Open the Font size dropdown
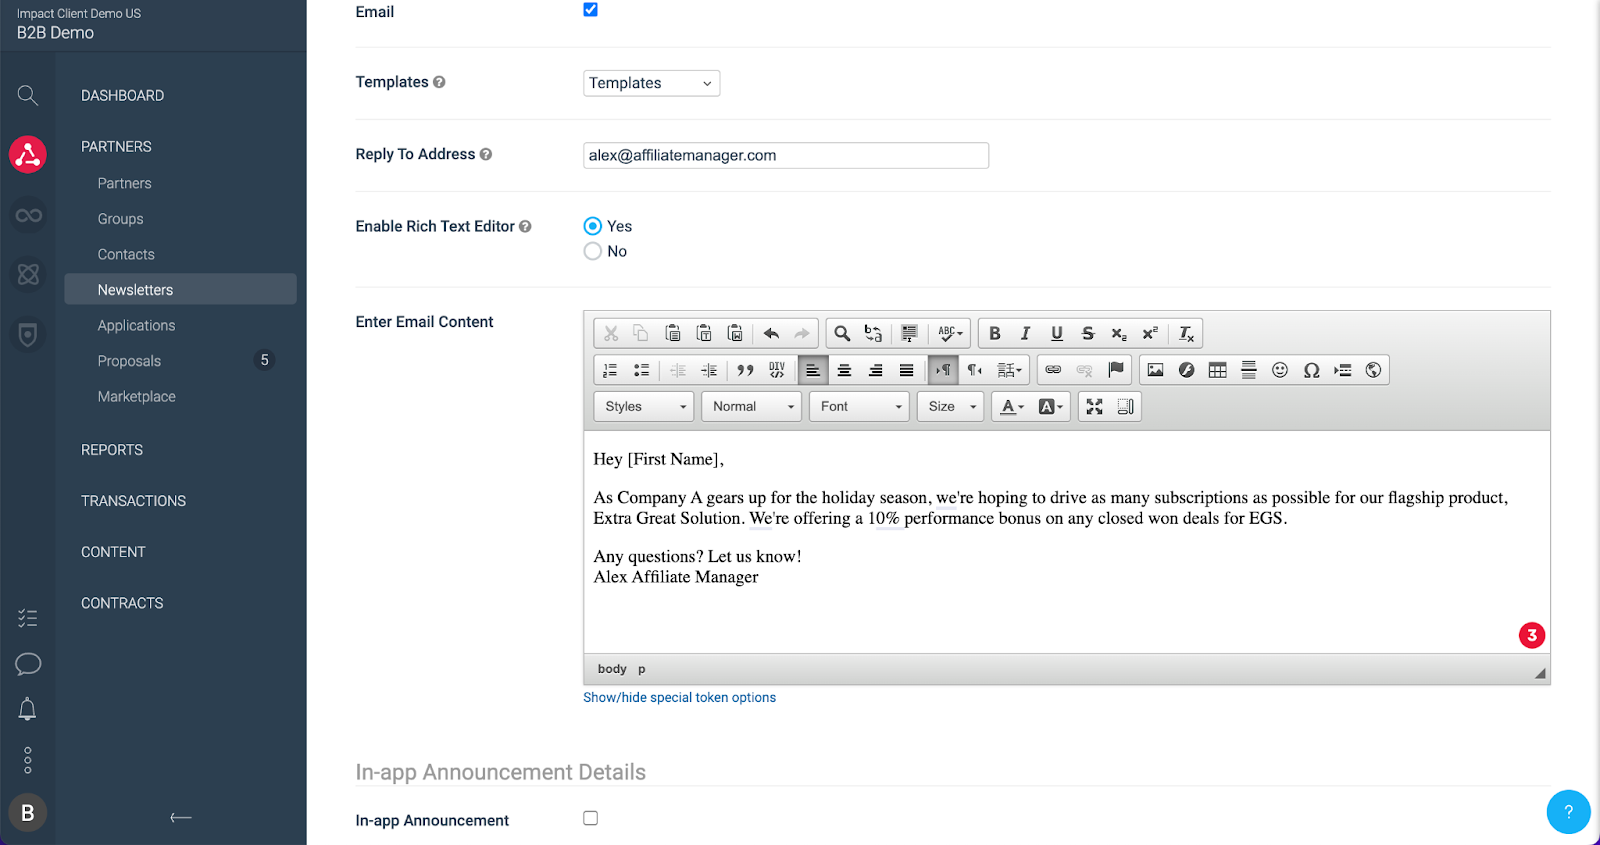Image resolution: width=1600 pixels, height=845 pixels. [x=951, y=407]
